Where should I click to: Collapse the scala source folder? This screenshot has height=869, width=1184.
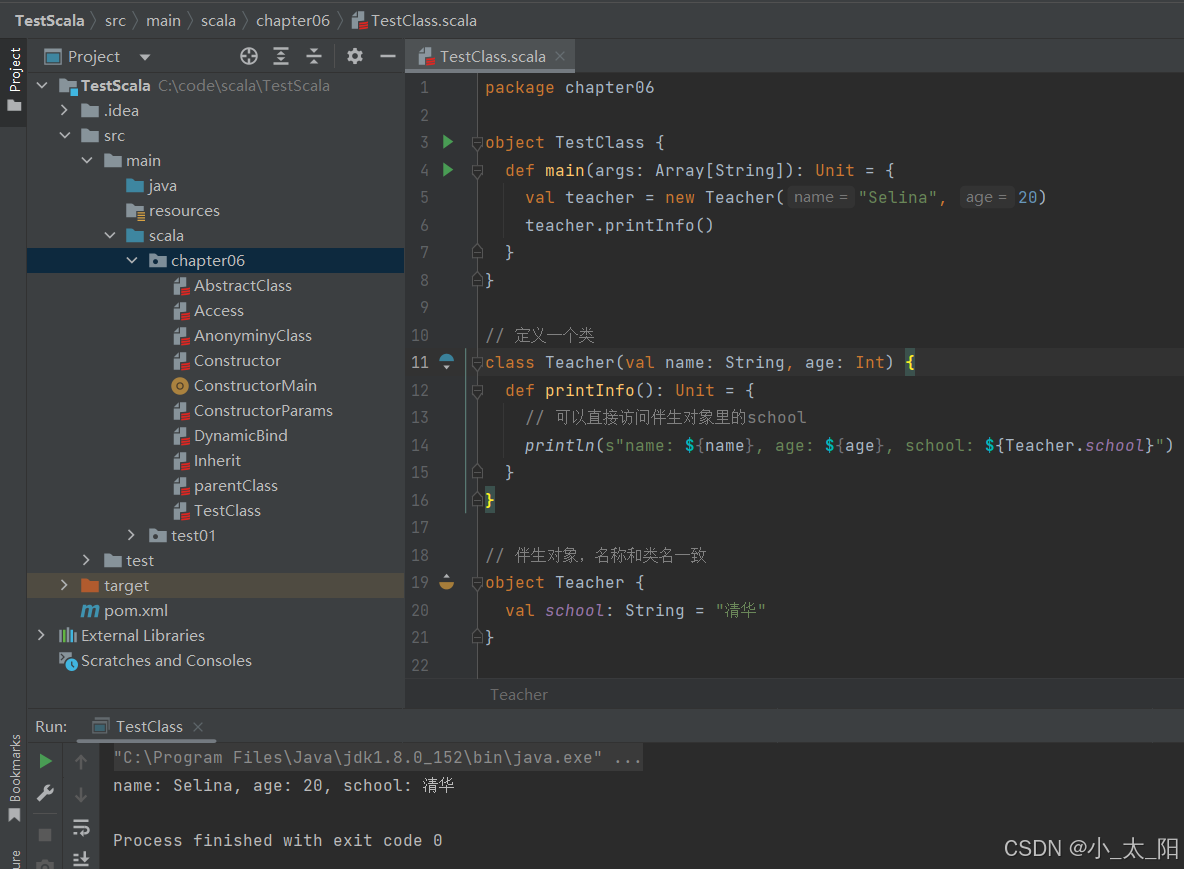tap(109, 236)
